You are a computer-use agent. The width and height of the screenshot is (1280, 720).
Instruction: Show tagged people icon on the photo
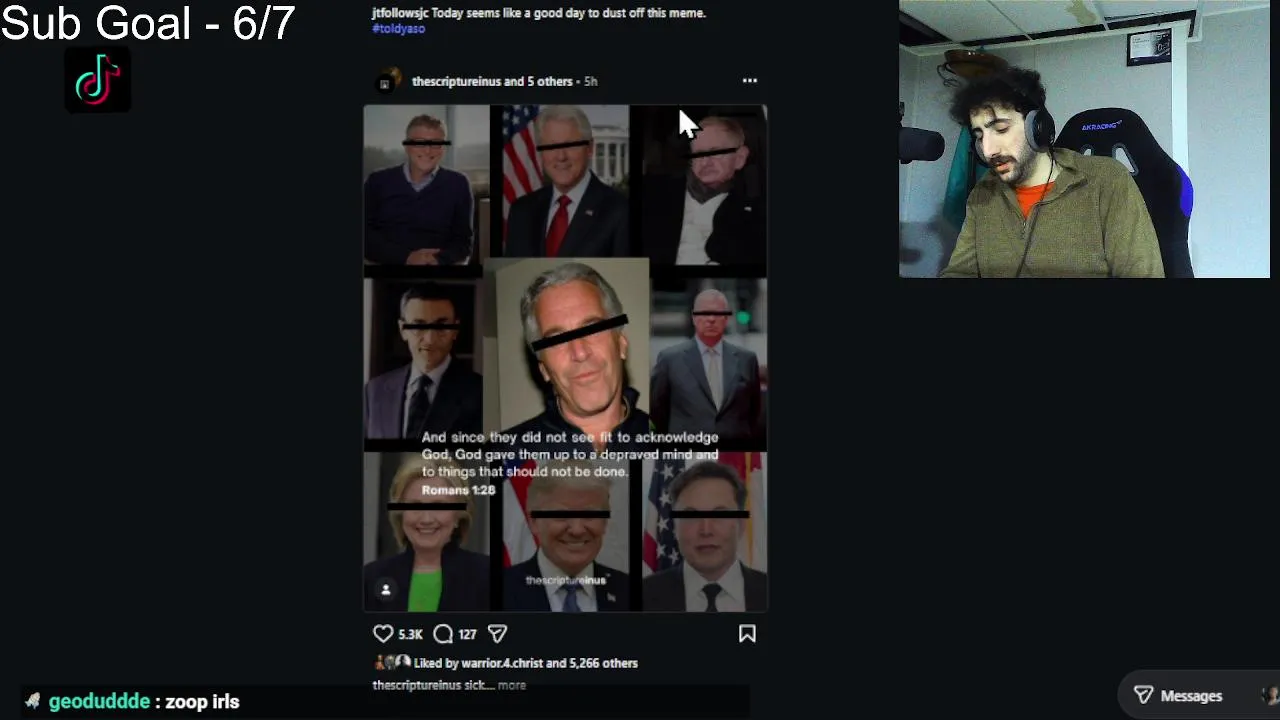coord(385,590)
